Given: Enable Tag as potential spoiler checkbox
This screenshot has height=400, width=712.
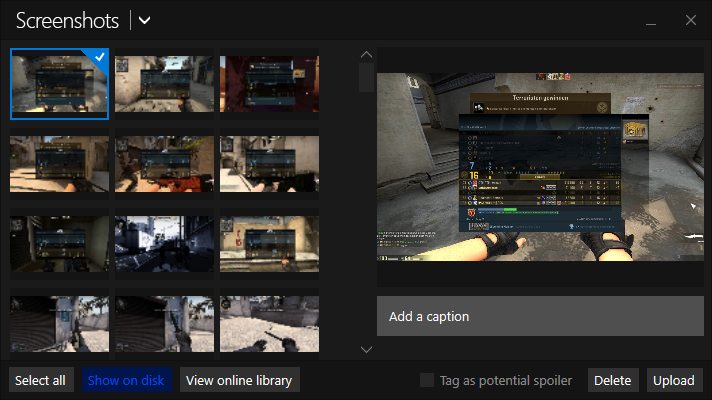Looking at the screenshot, I should pyautogui.click(x=427, y=380).
